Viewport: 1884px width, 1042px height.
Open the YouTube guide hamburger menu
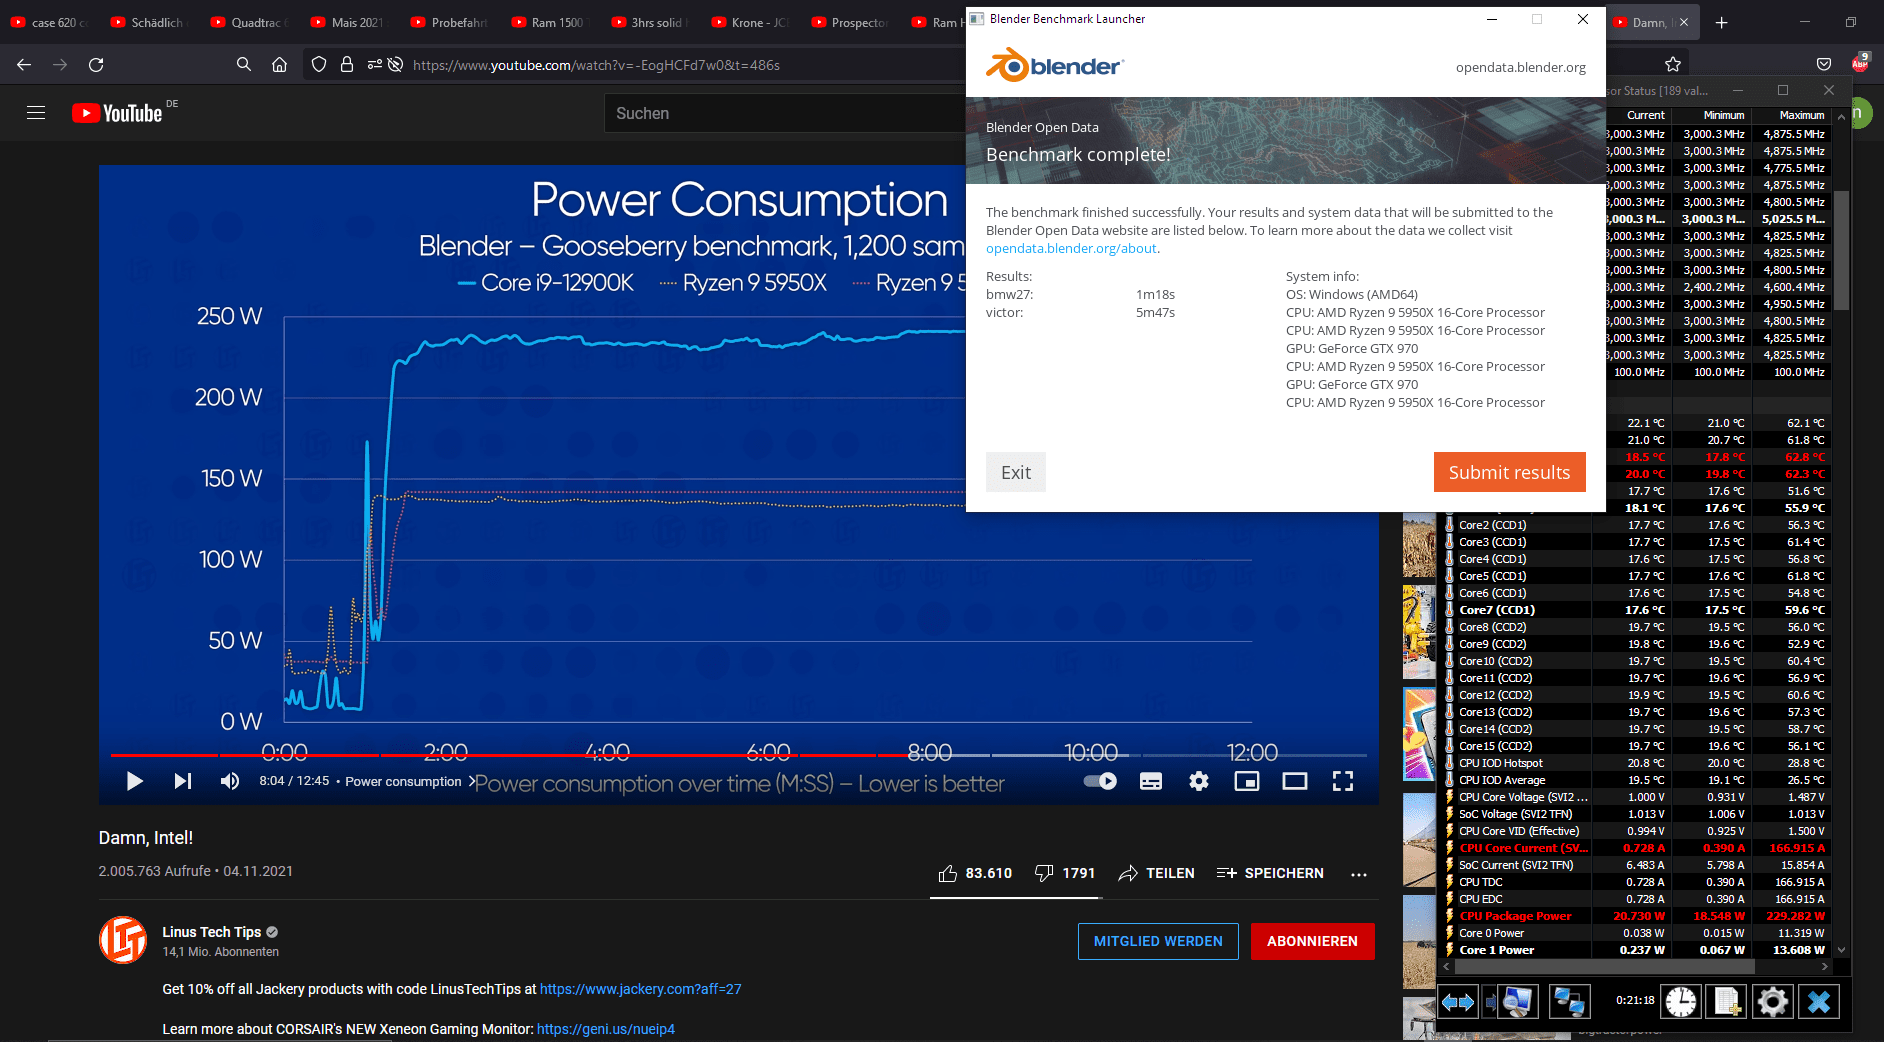pyautogui.click(x=36, y=113)
